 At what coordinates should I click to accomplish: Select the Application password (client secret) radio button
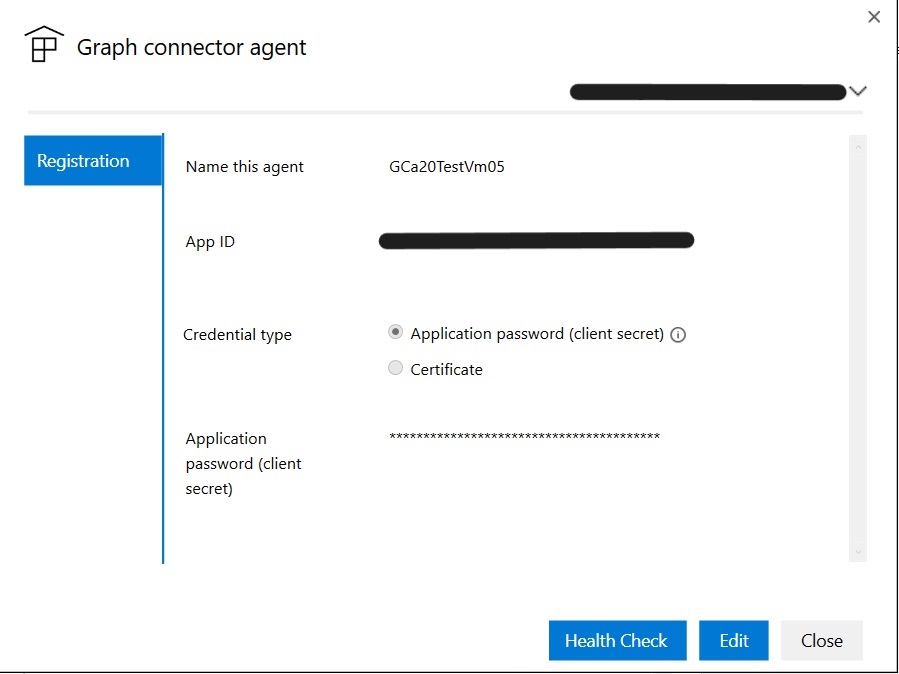click(395, 331)
